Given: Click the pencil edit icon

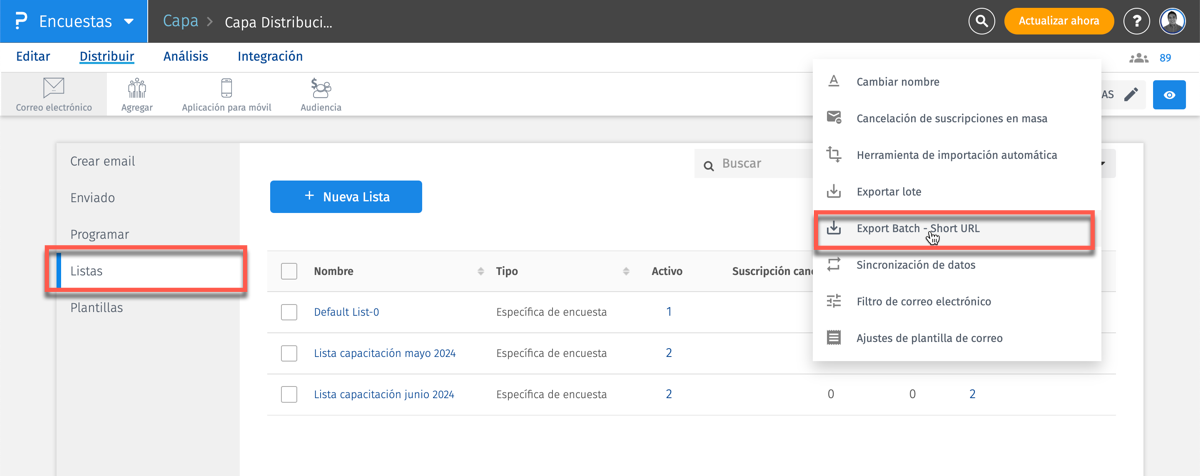Looking at the screenshot, I should [x=1131, y=95].
